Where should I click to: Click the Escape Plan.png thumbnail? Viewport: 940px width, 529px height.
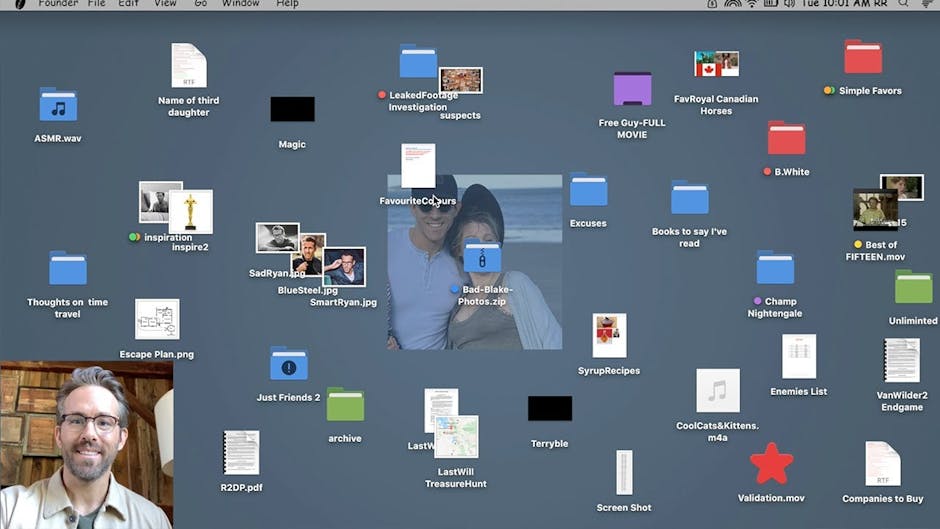point(157,320)
